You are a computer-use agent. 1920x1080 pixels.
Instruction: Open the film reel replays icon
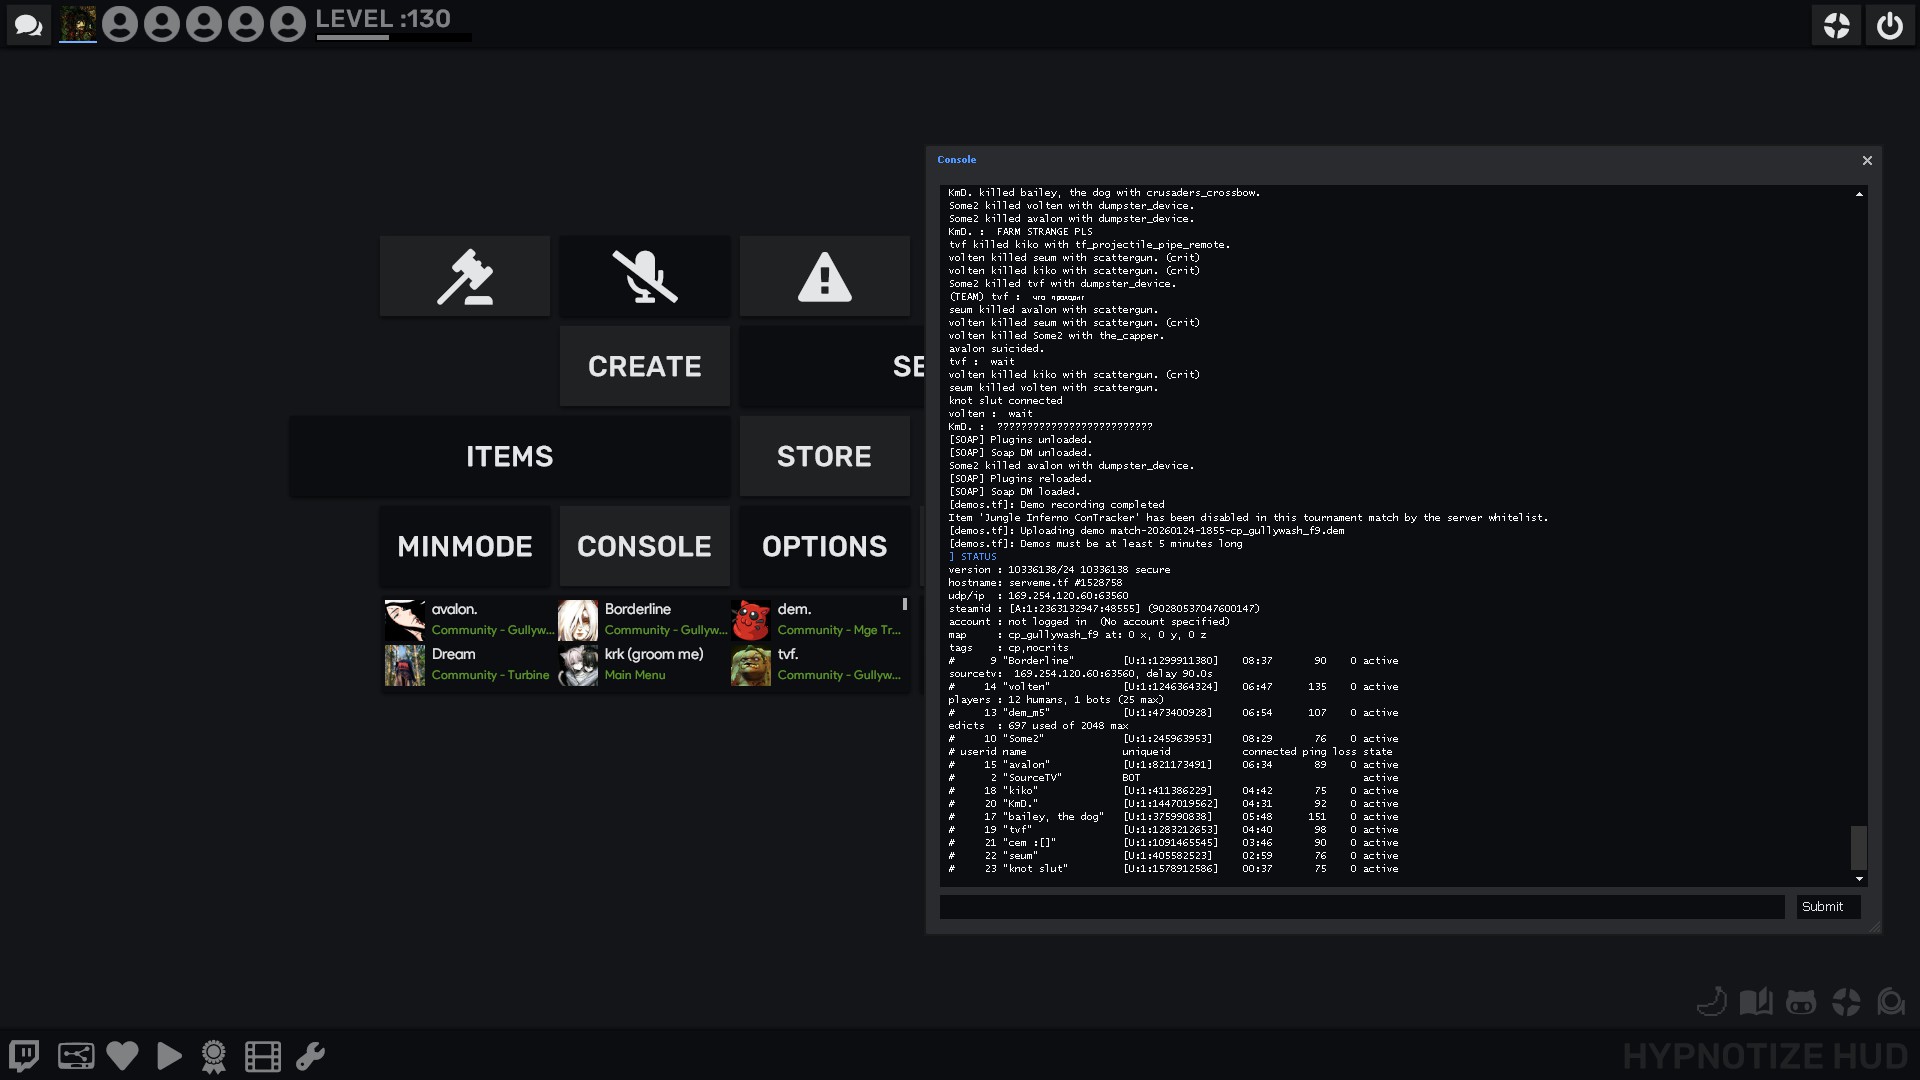pos(262,1056)
